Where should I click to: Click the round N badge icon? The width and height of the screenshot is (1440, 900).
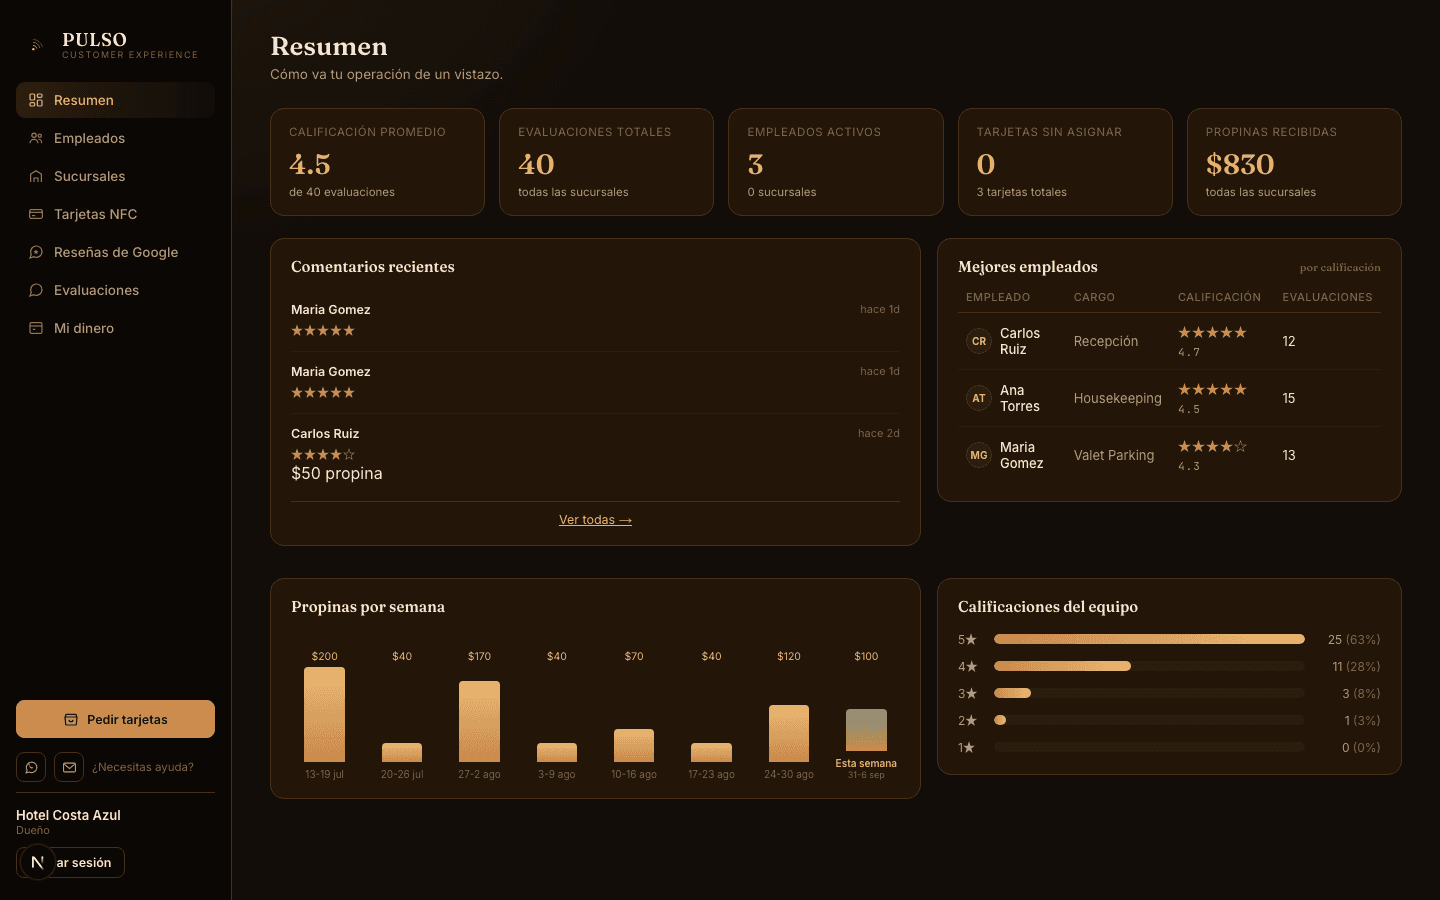37,862
